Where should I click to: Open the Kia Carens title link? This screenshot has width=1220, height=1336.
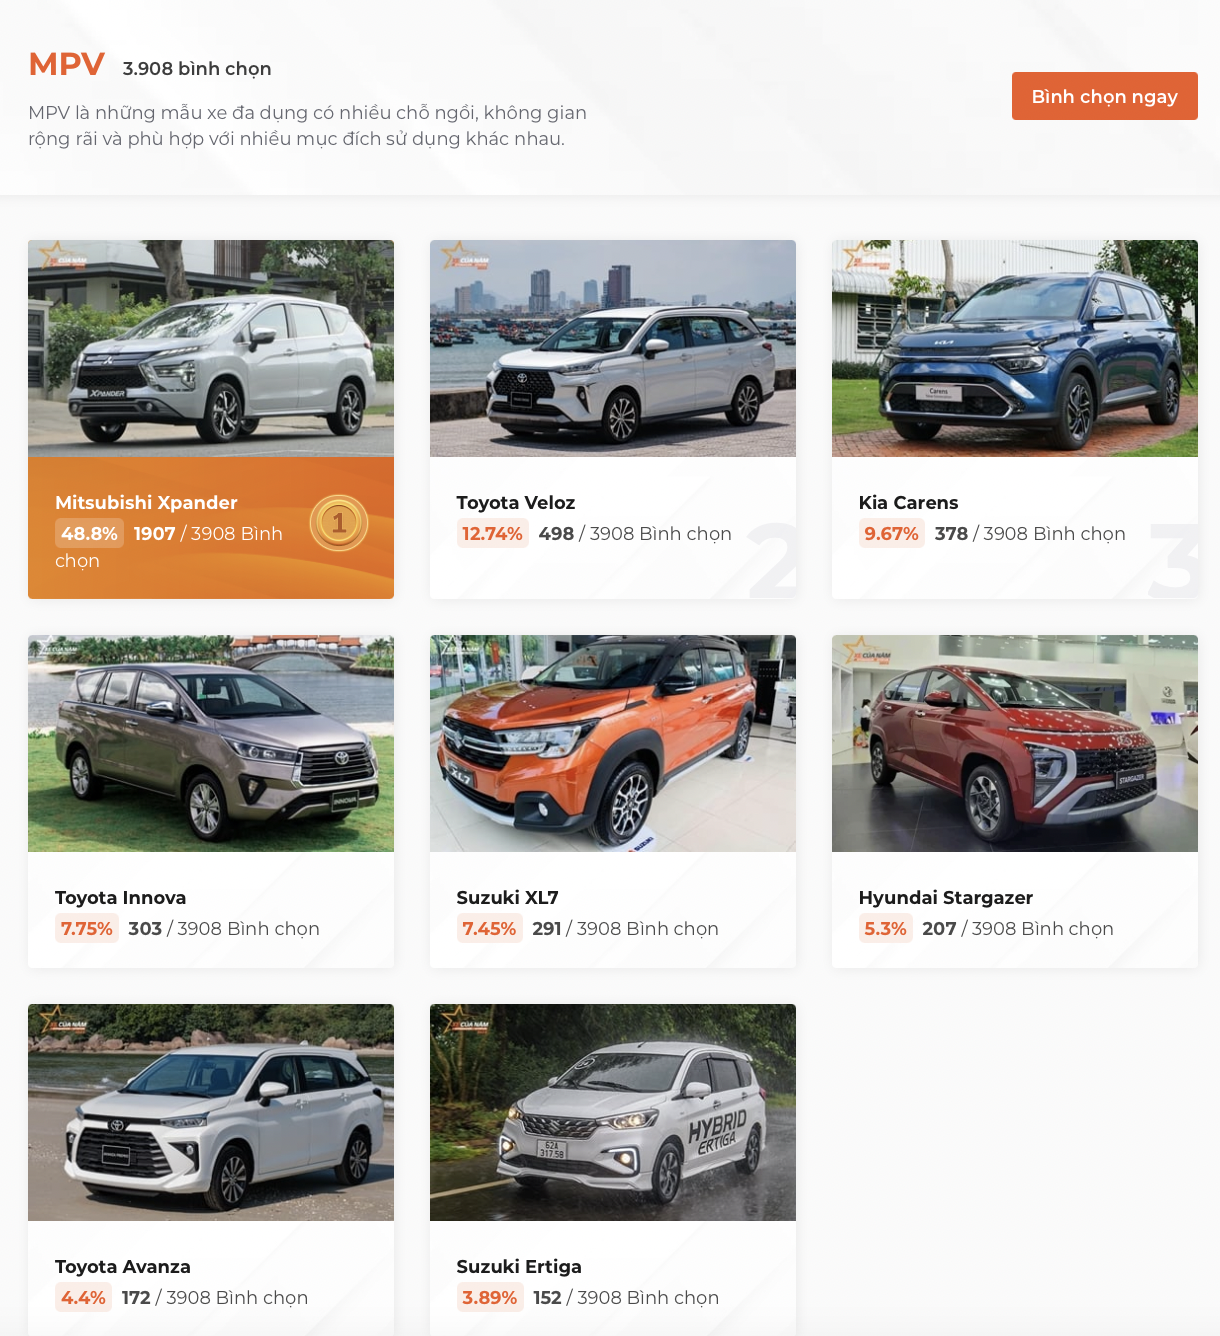coord(908,503)
